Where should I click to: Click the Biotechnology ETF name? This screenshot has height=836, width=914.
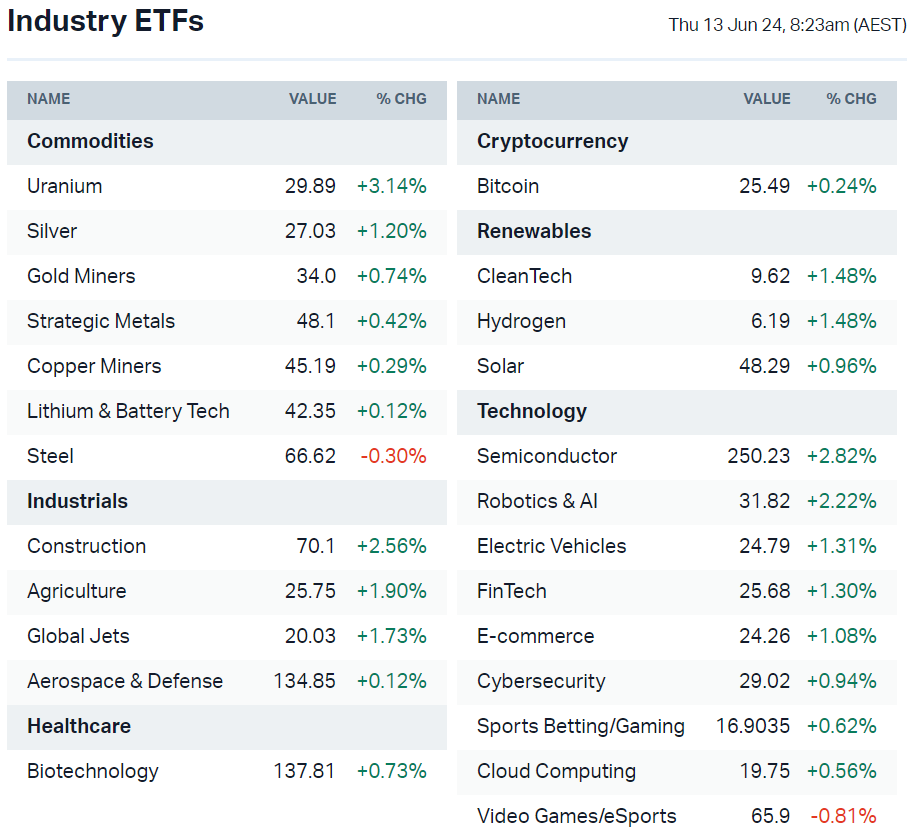coord(93,771)
